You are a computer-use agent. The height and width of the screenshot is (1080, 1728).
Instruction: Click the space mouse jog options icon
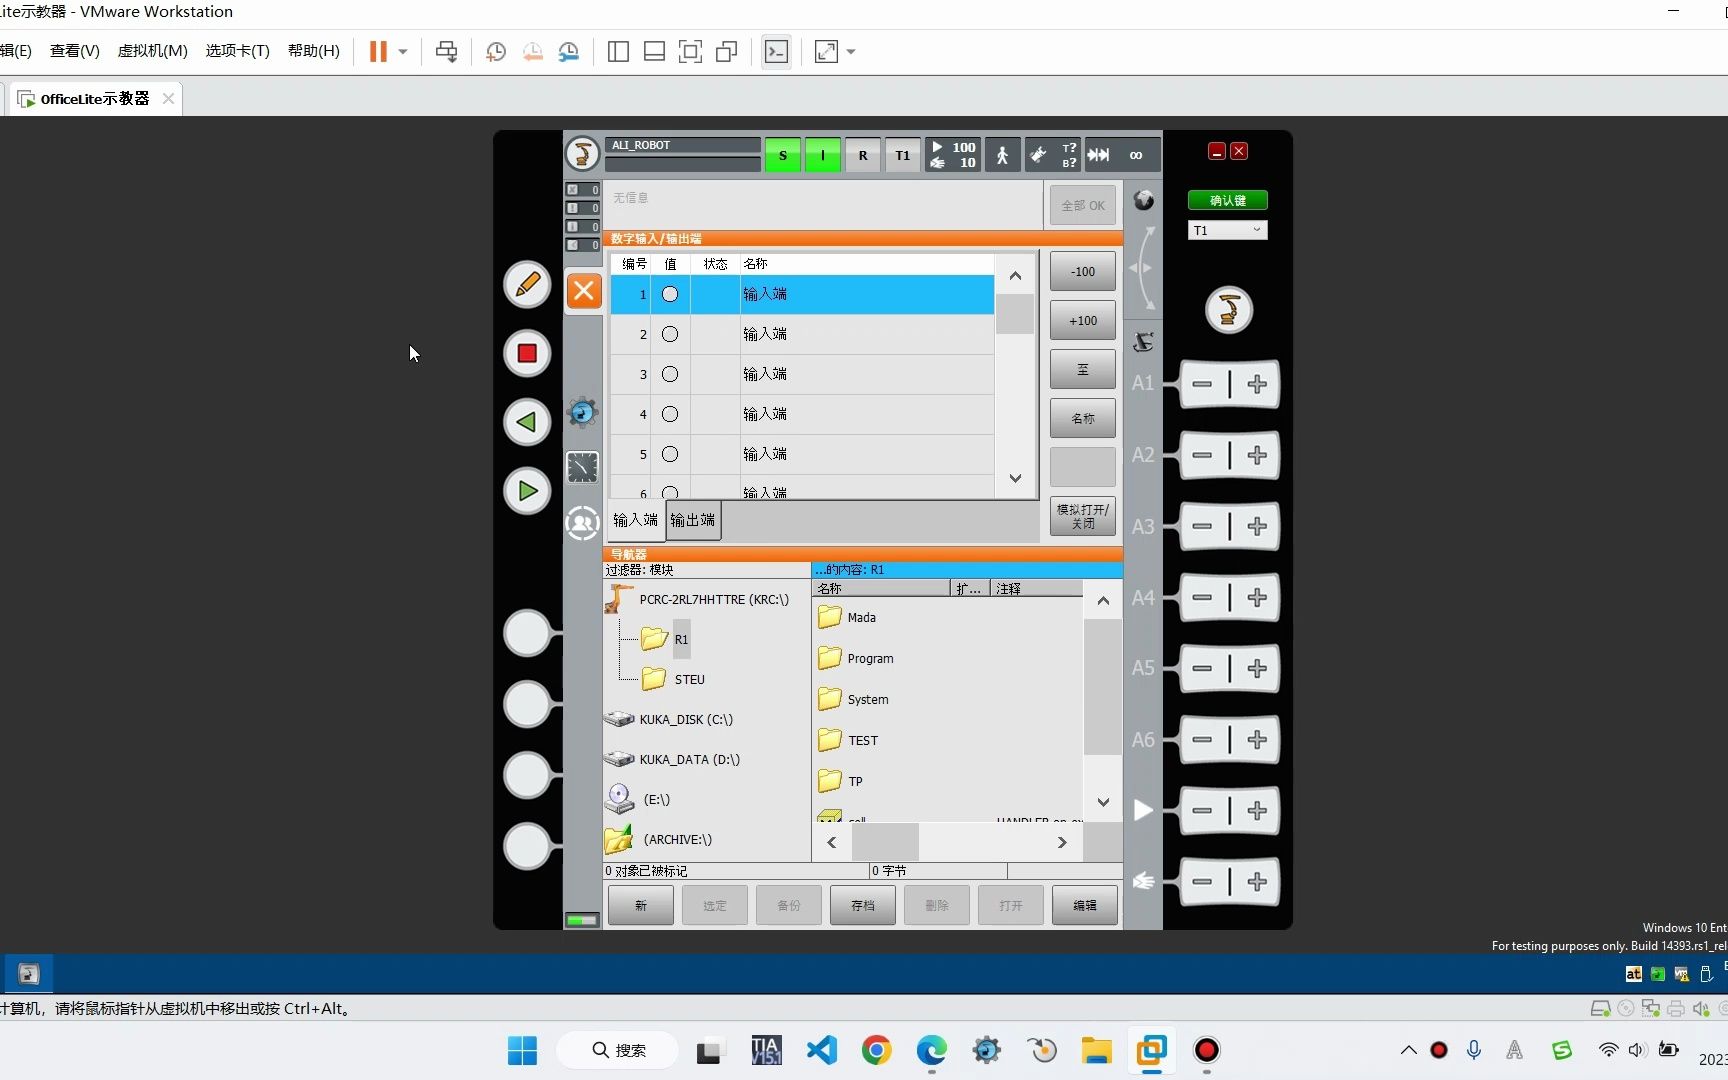pos(1143,342)
